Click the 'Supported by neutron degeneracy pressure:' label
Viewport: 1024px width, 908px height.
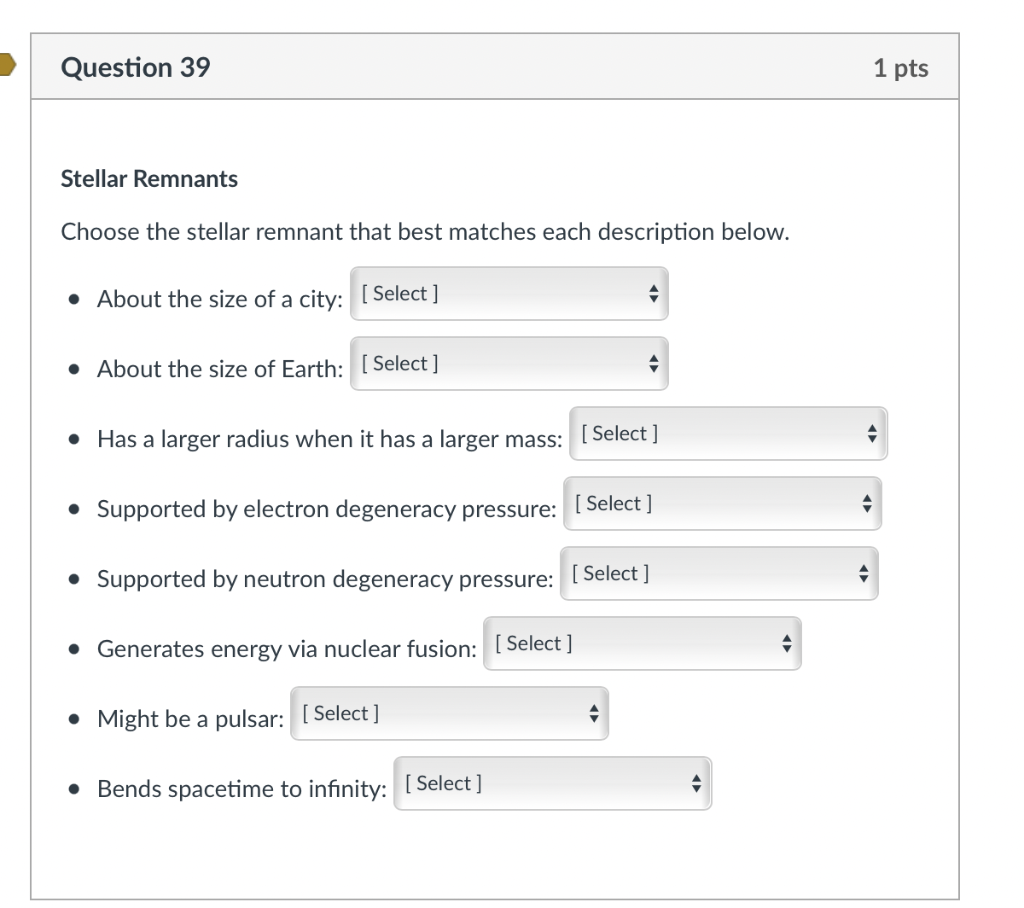point(324,579)
